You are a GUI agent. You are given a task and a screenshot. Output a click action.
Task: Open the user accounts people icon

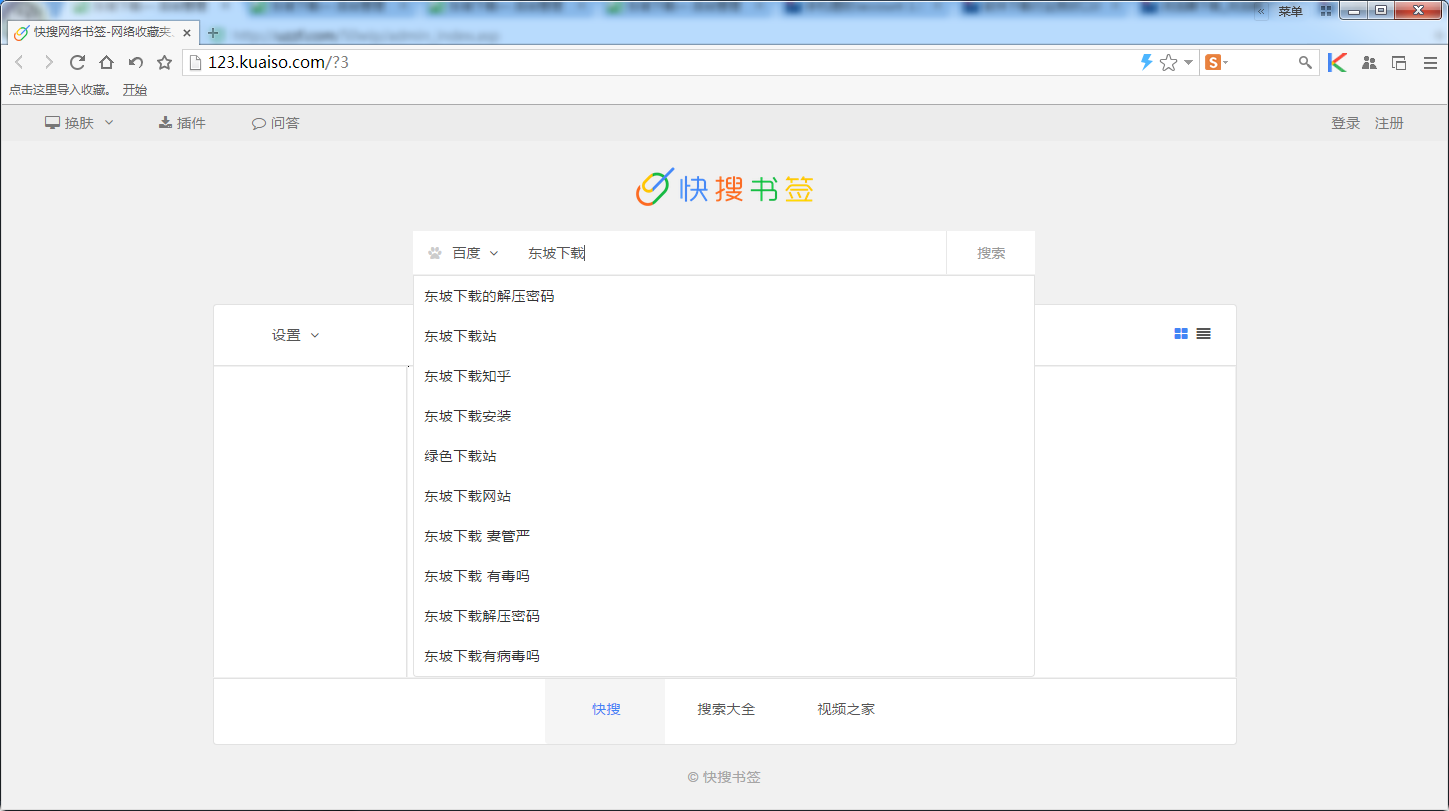coord(1370,62)
